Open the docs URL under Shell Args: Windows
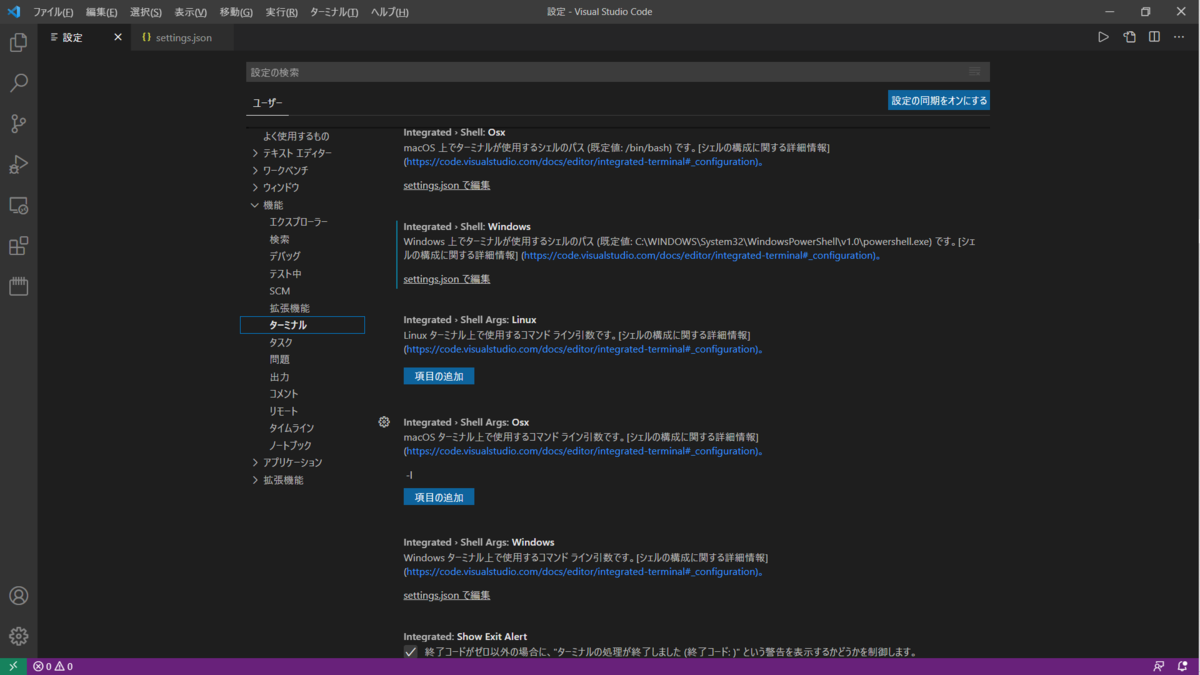Screen dimensions: 1200x675 tap(583, 572)
